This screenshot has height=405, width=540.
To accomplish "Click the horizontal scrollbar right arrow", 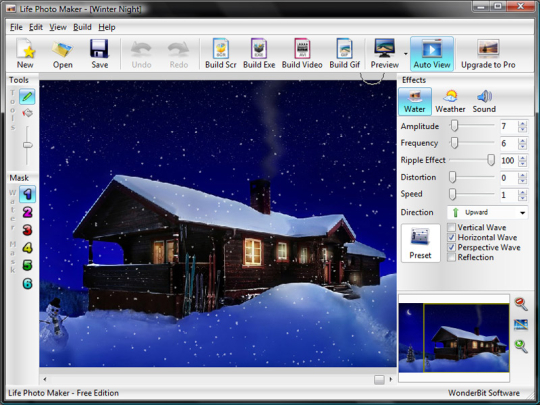I will pyautogui.click(x=391, y=380).
